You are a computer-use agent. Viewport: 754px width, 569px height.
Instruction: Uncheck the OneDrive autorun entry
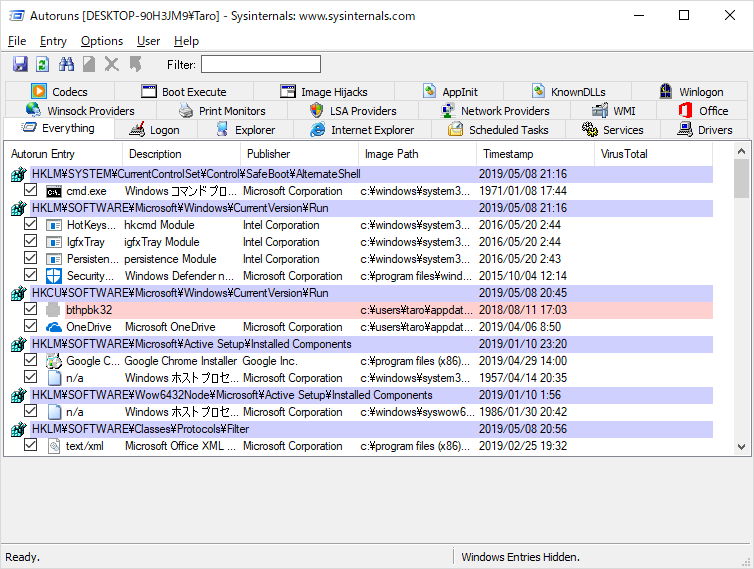(x=30, y=326)
